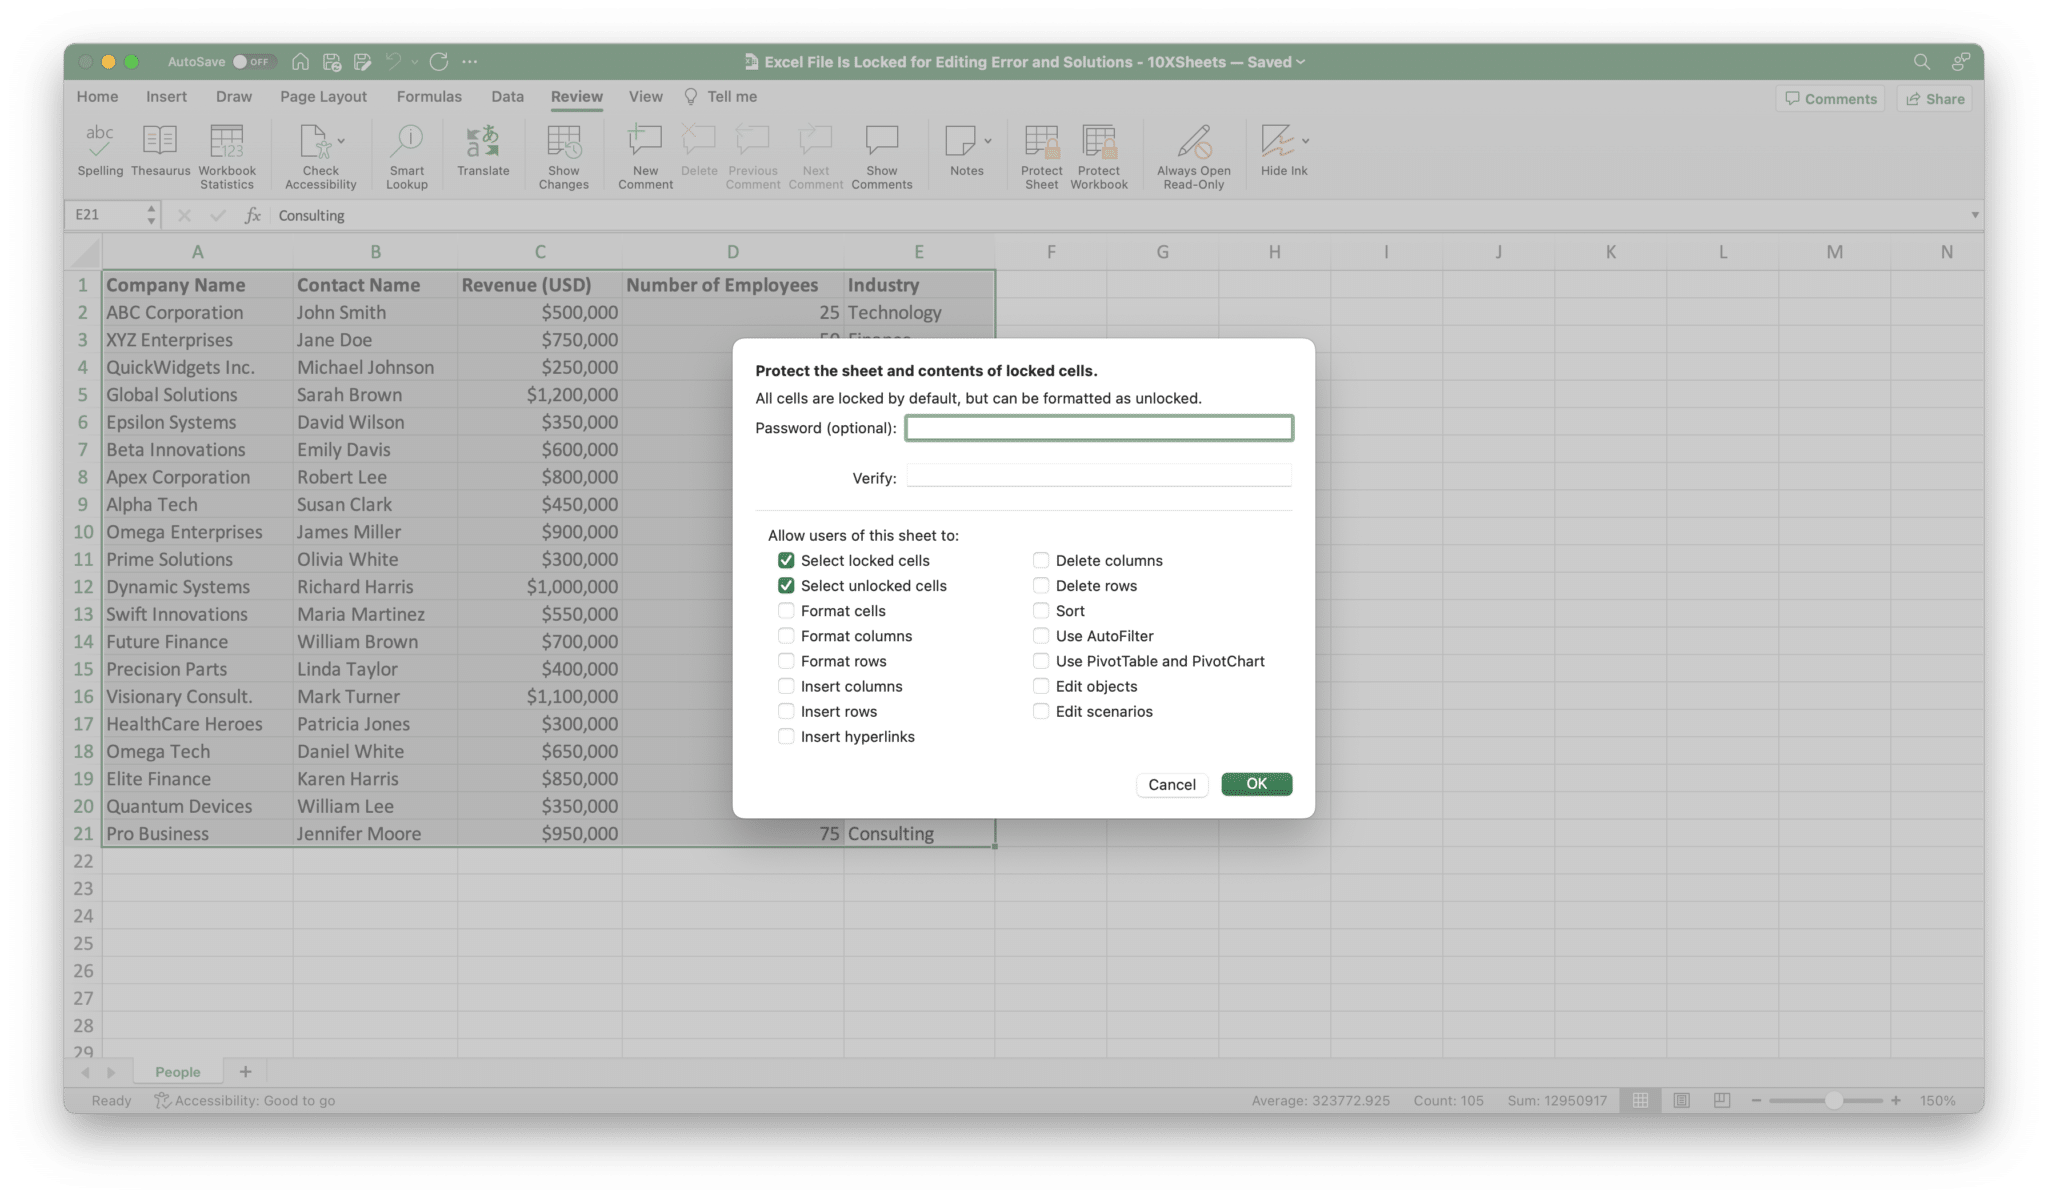The height and width of the screenshot is (1198, 2048).
Task: Click Show Comments in ribbon
Action: pos(882,157)
